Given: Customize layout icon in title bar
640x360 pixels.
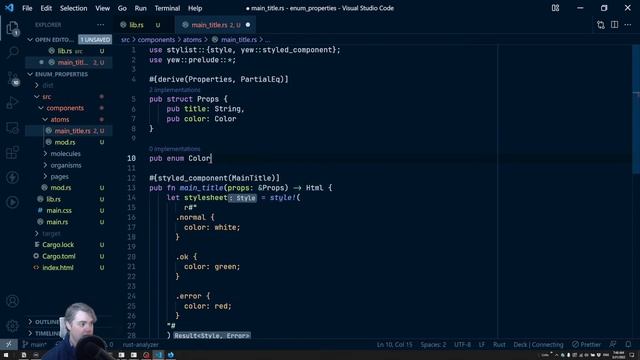Looking at the screenshot, I should click(x=555, y=8).
